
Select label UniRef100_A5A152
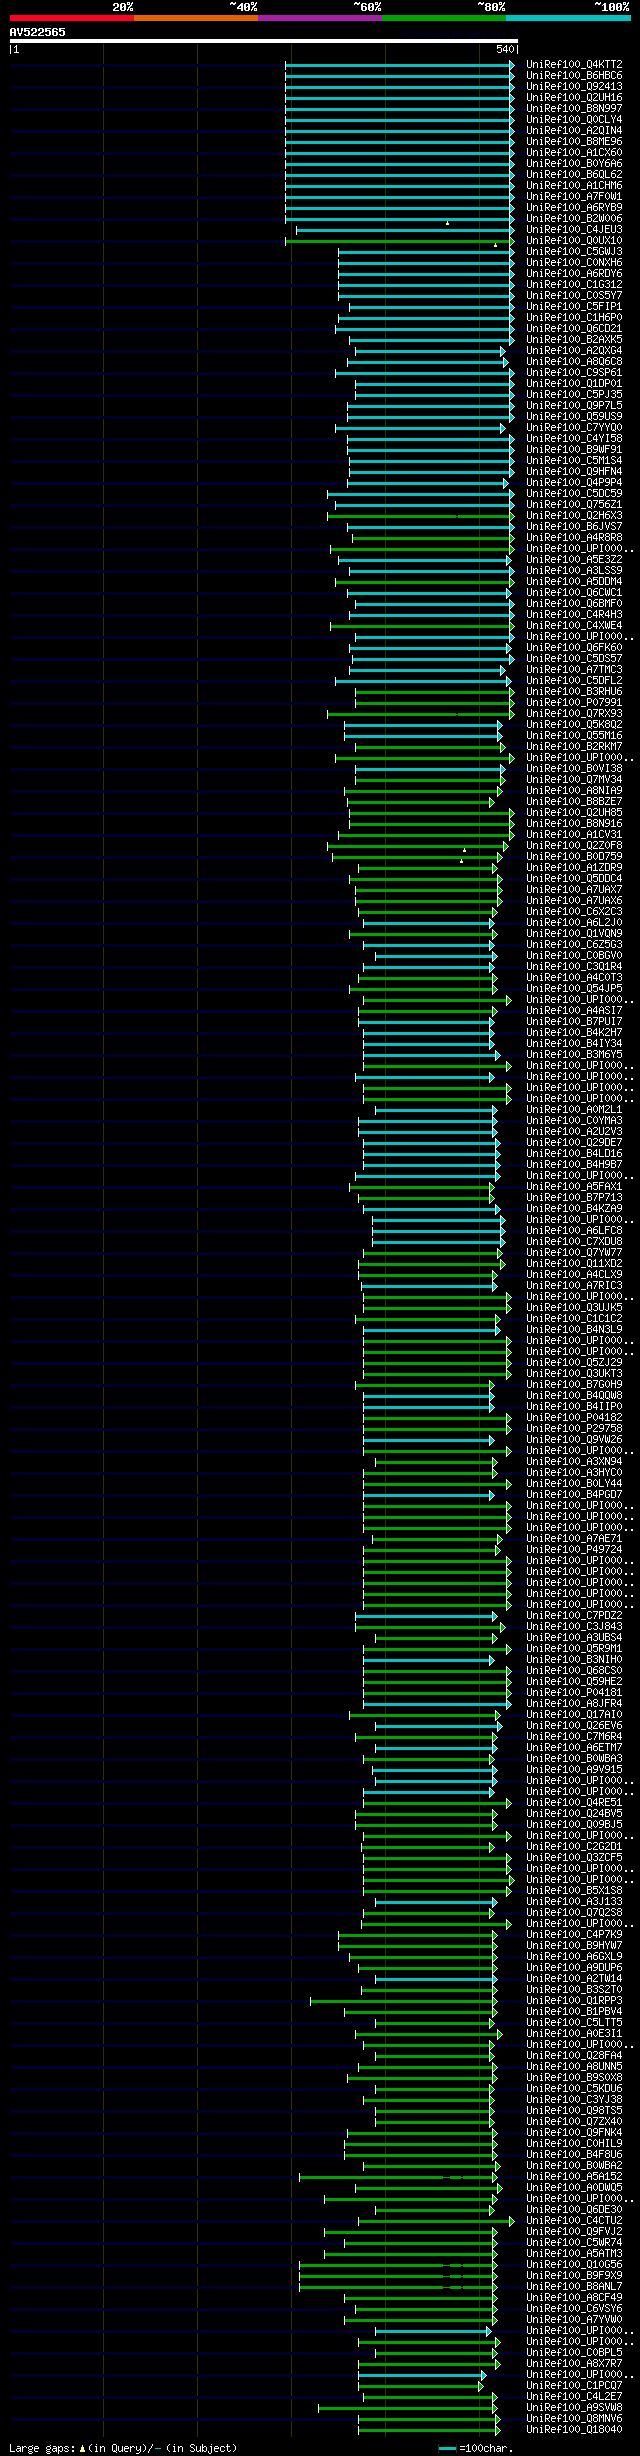574,2176
